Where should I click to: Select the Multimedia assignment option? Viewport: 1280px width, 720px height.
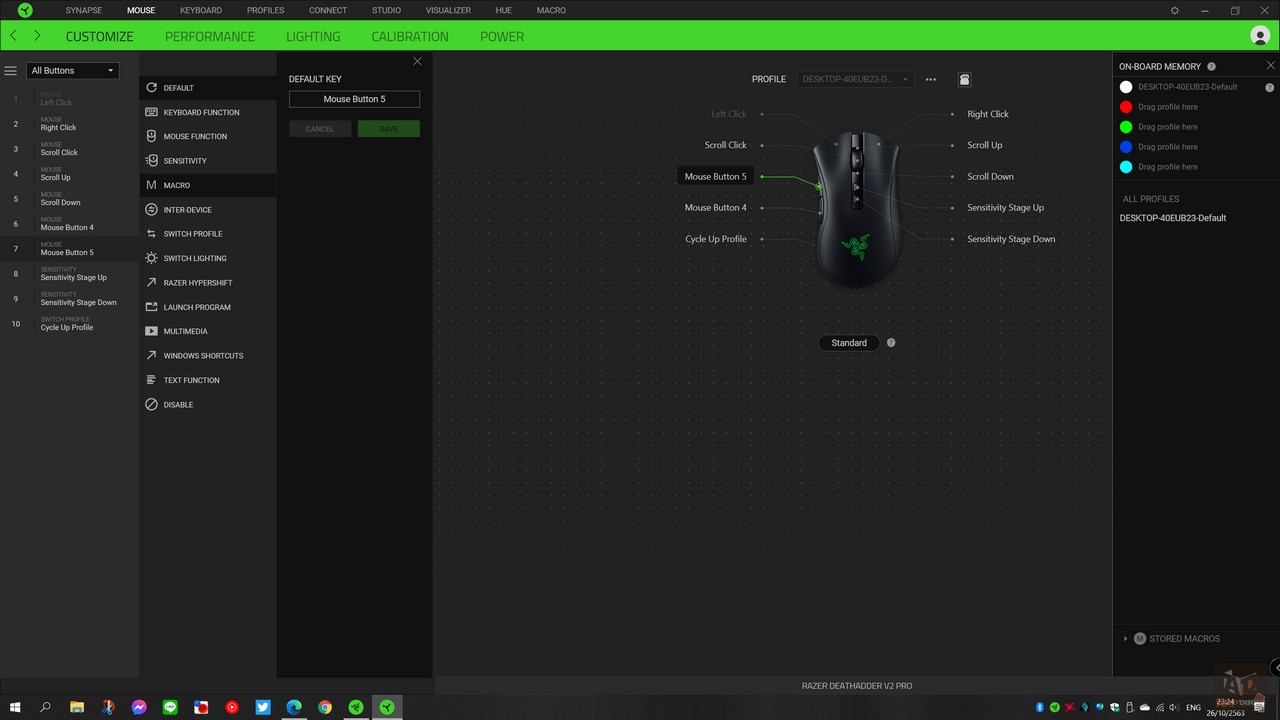click(208, 331)
